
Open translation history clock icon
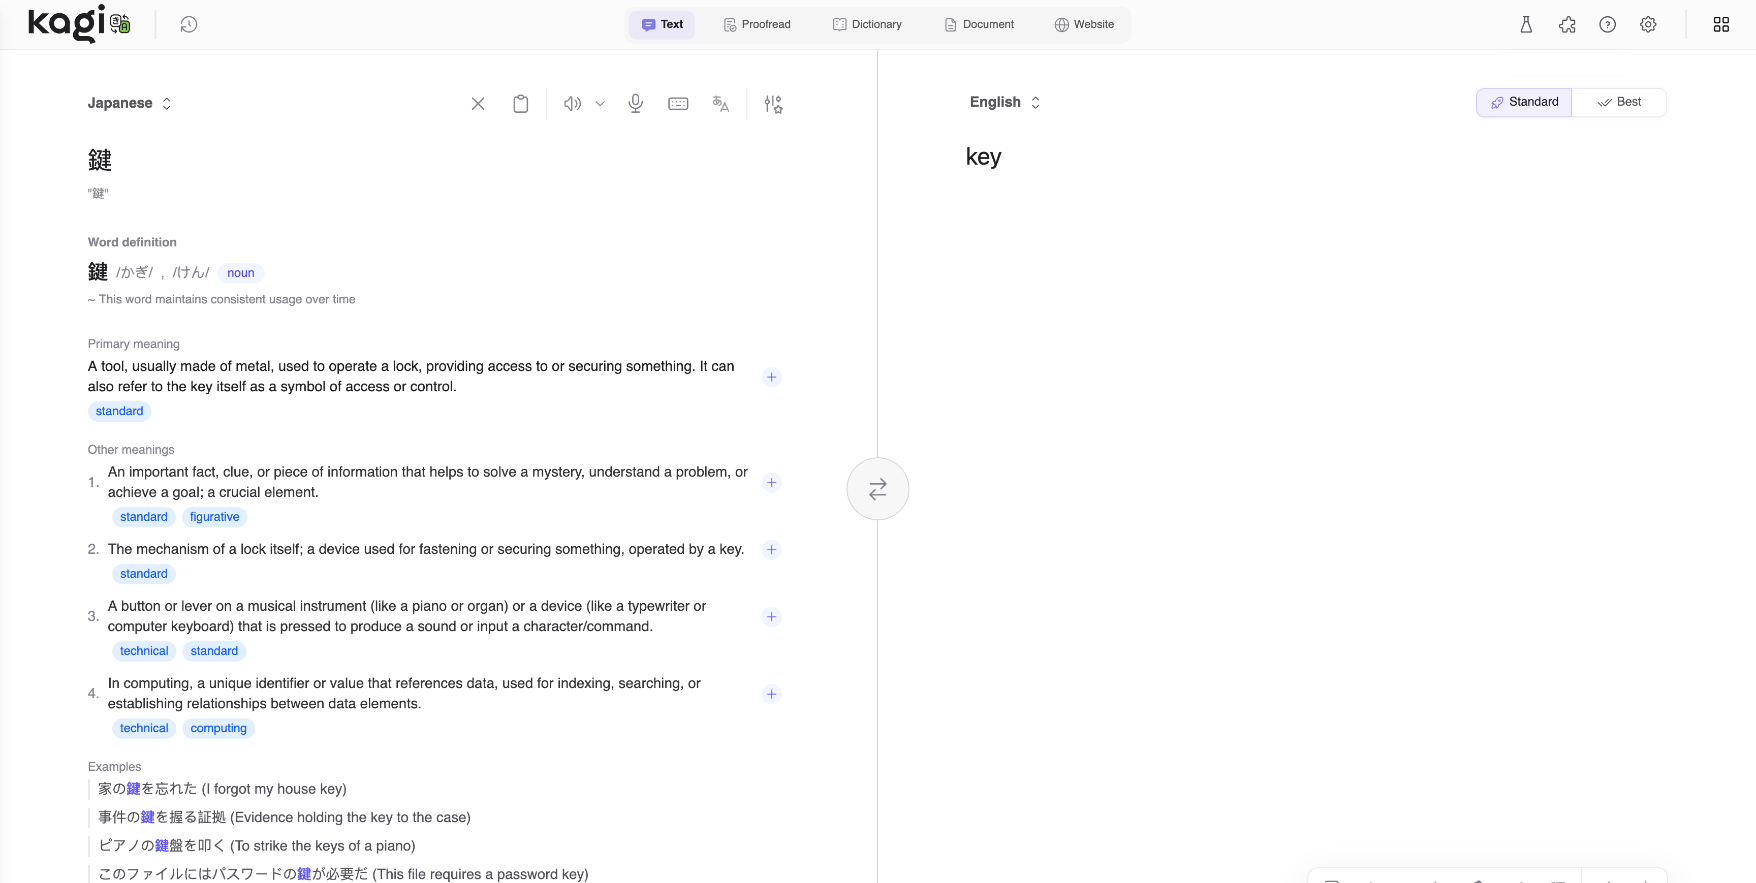point(188,25)
